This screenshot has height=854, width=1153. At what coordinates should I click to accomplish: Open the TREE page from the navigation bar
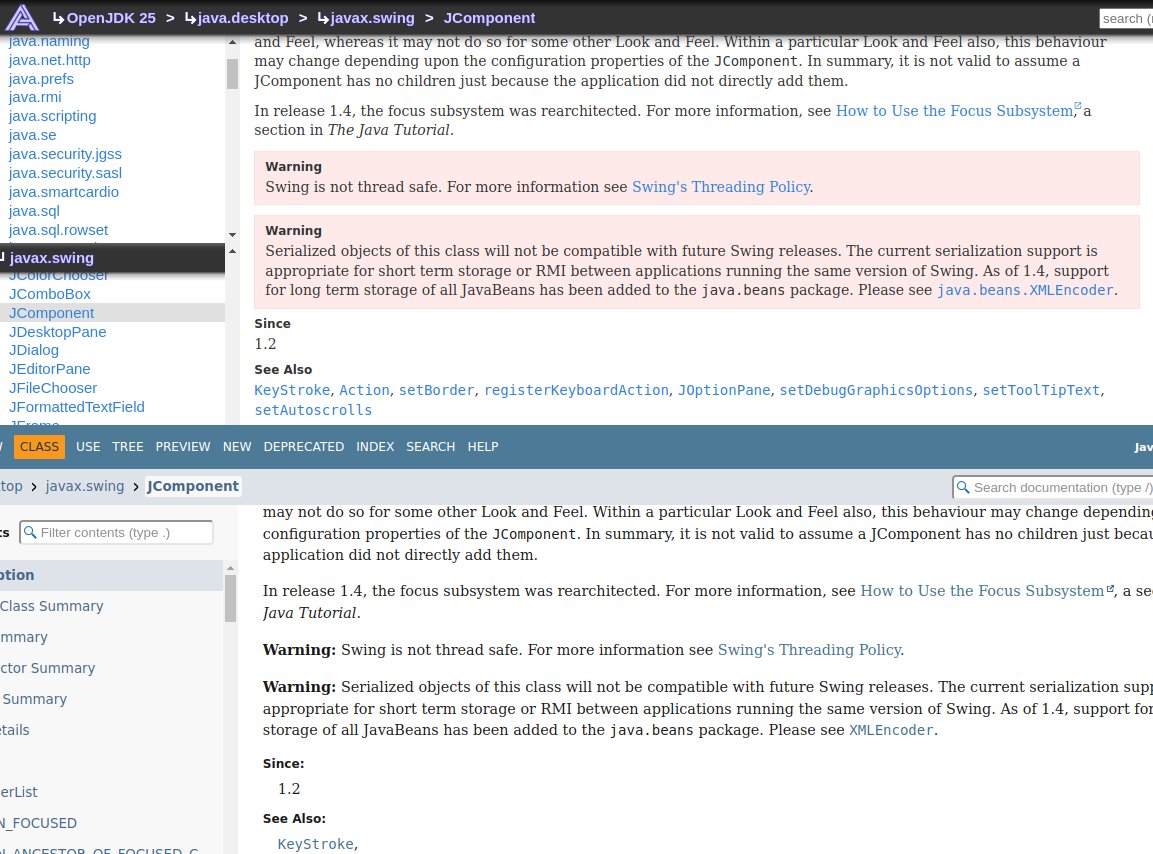pos(127,447)
